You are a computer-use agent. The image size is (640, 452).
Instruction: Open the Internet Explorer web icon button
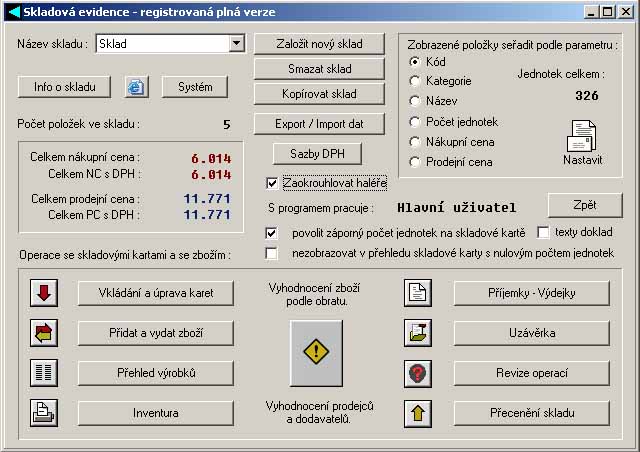point(136,87)
